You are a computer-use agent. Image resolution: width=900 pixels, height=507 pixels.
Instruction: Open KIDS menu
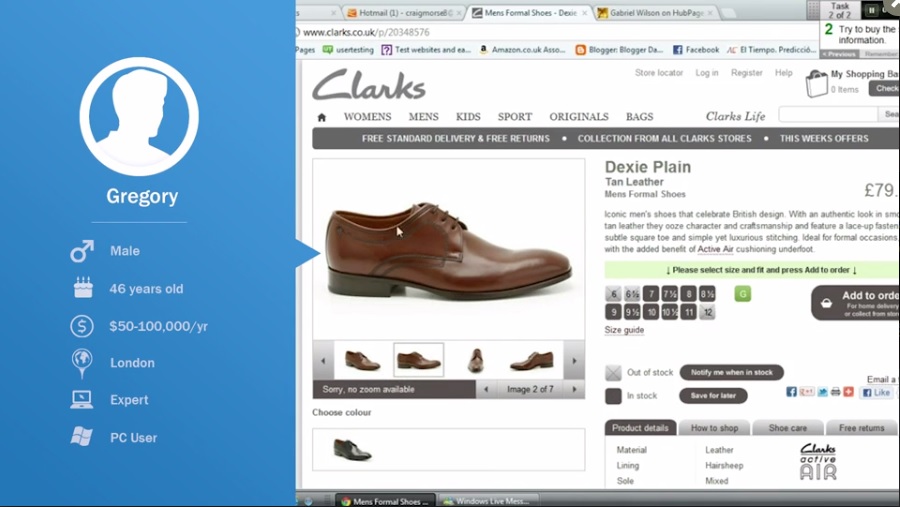(x=468, y=117)
